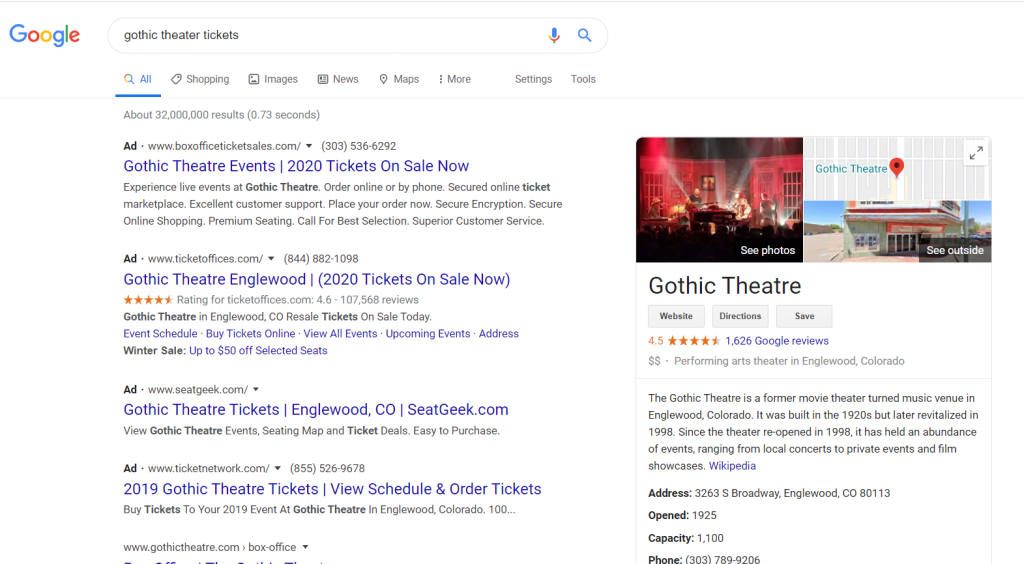Expand the ticketoffices.com ad dropdown arrow
The width and height of the screenshot is (1024, 564).
[x=271, y=258]
